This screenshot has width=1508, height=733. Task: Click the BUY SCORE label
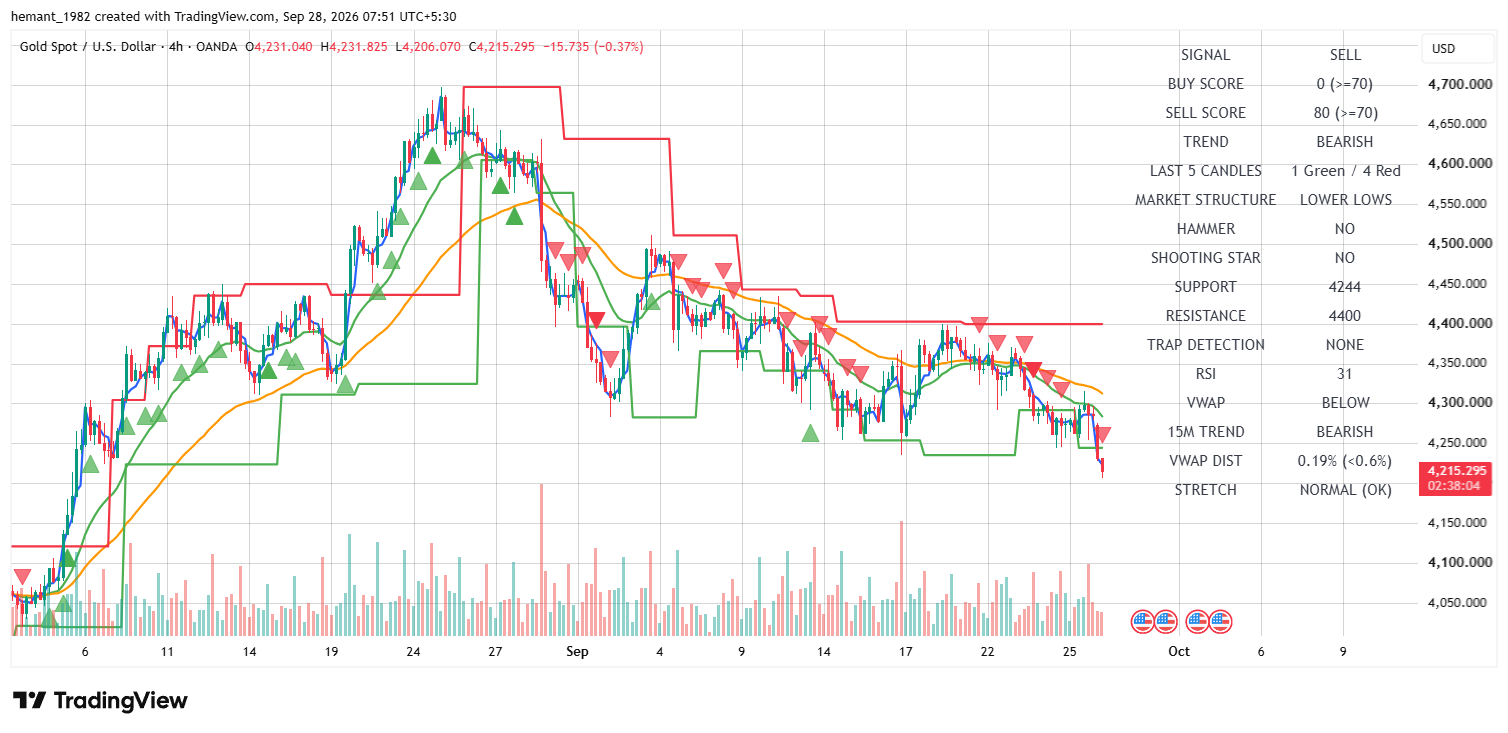coord(1206,84)
